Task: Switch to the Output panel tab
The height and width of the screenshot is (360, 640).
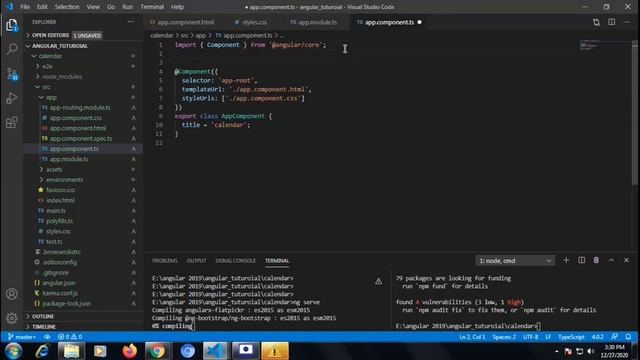Action: (196, 260)
